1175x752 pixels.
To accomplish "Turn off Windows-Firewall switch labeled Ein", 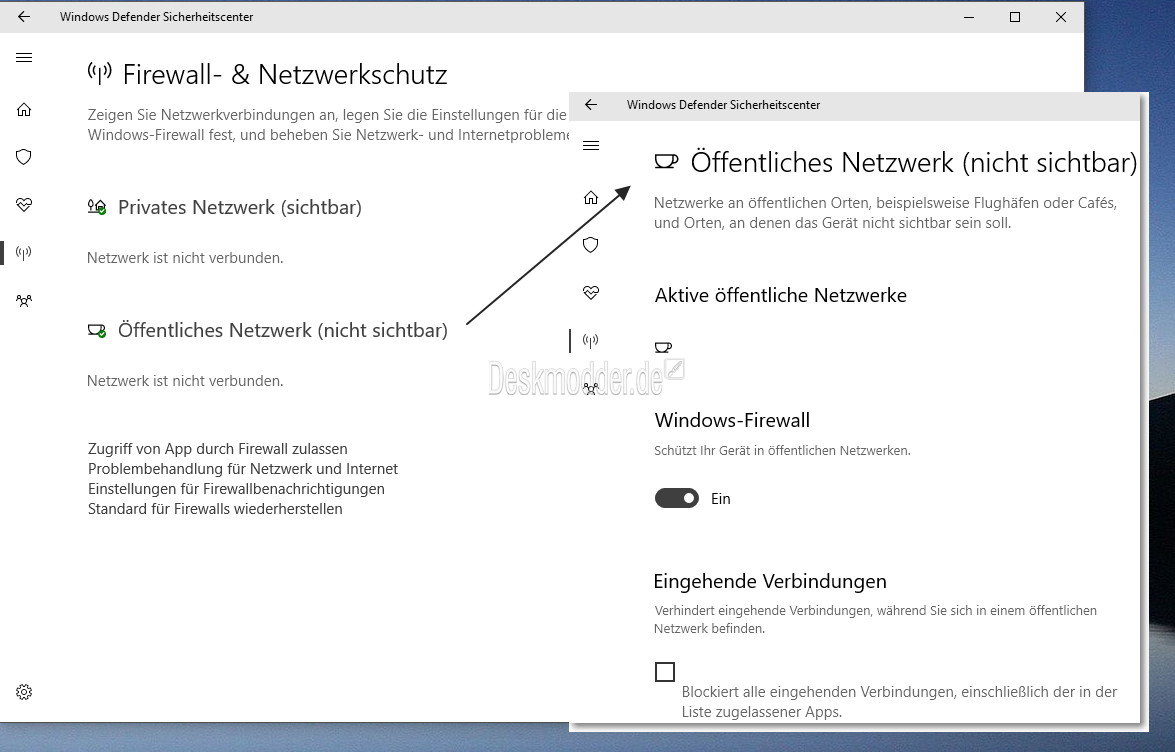I will point(677,498).
